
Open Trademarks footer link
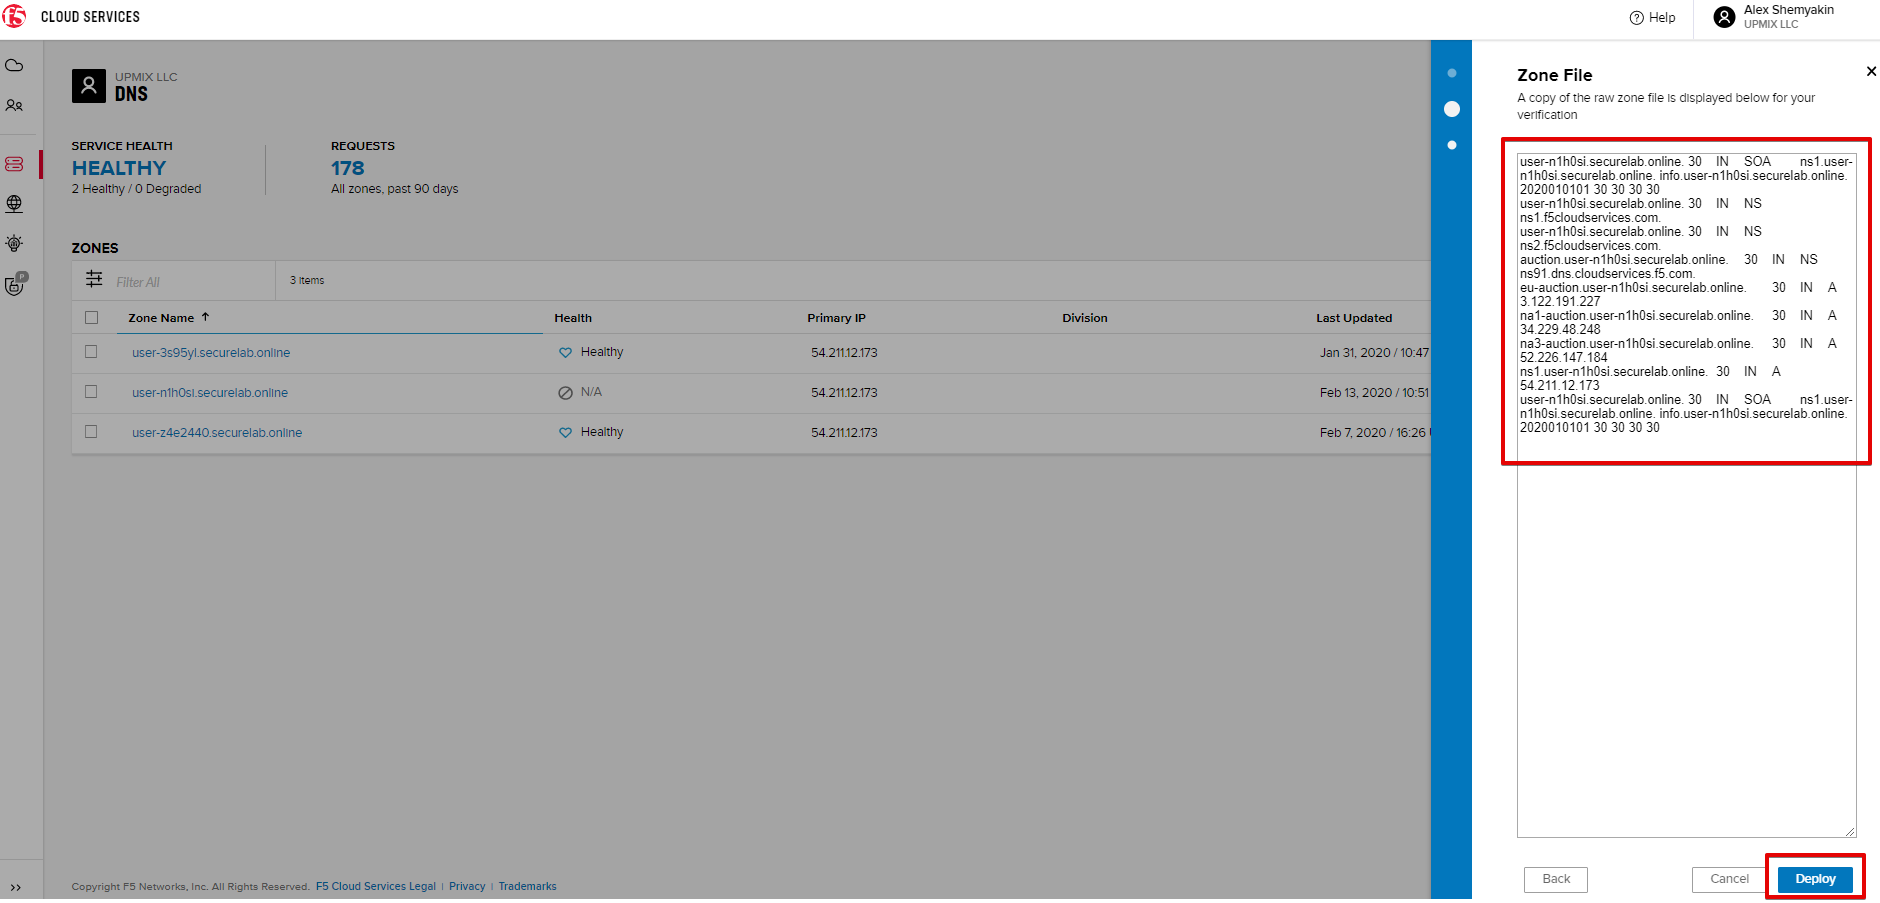(527, 886)
